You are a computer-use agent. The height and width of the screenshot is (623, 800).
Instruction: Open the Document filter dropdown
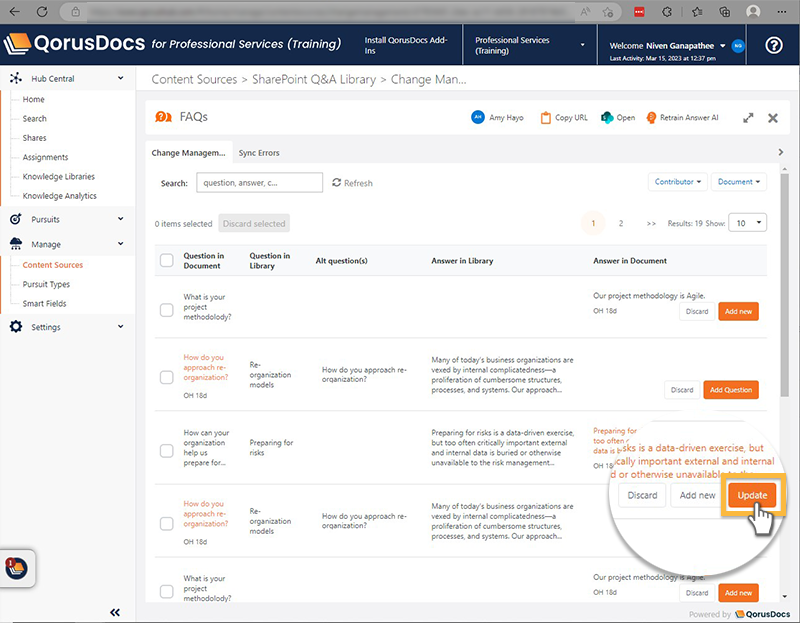[739, 182]
